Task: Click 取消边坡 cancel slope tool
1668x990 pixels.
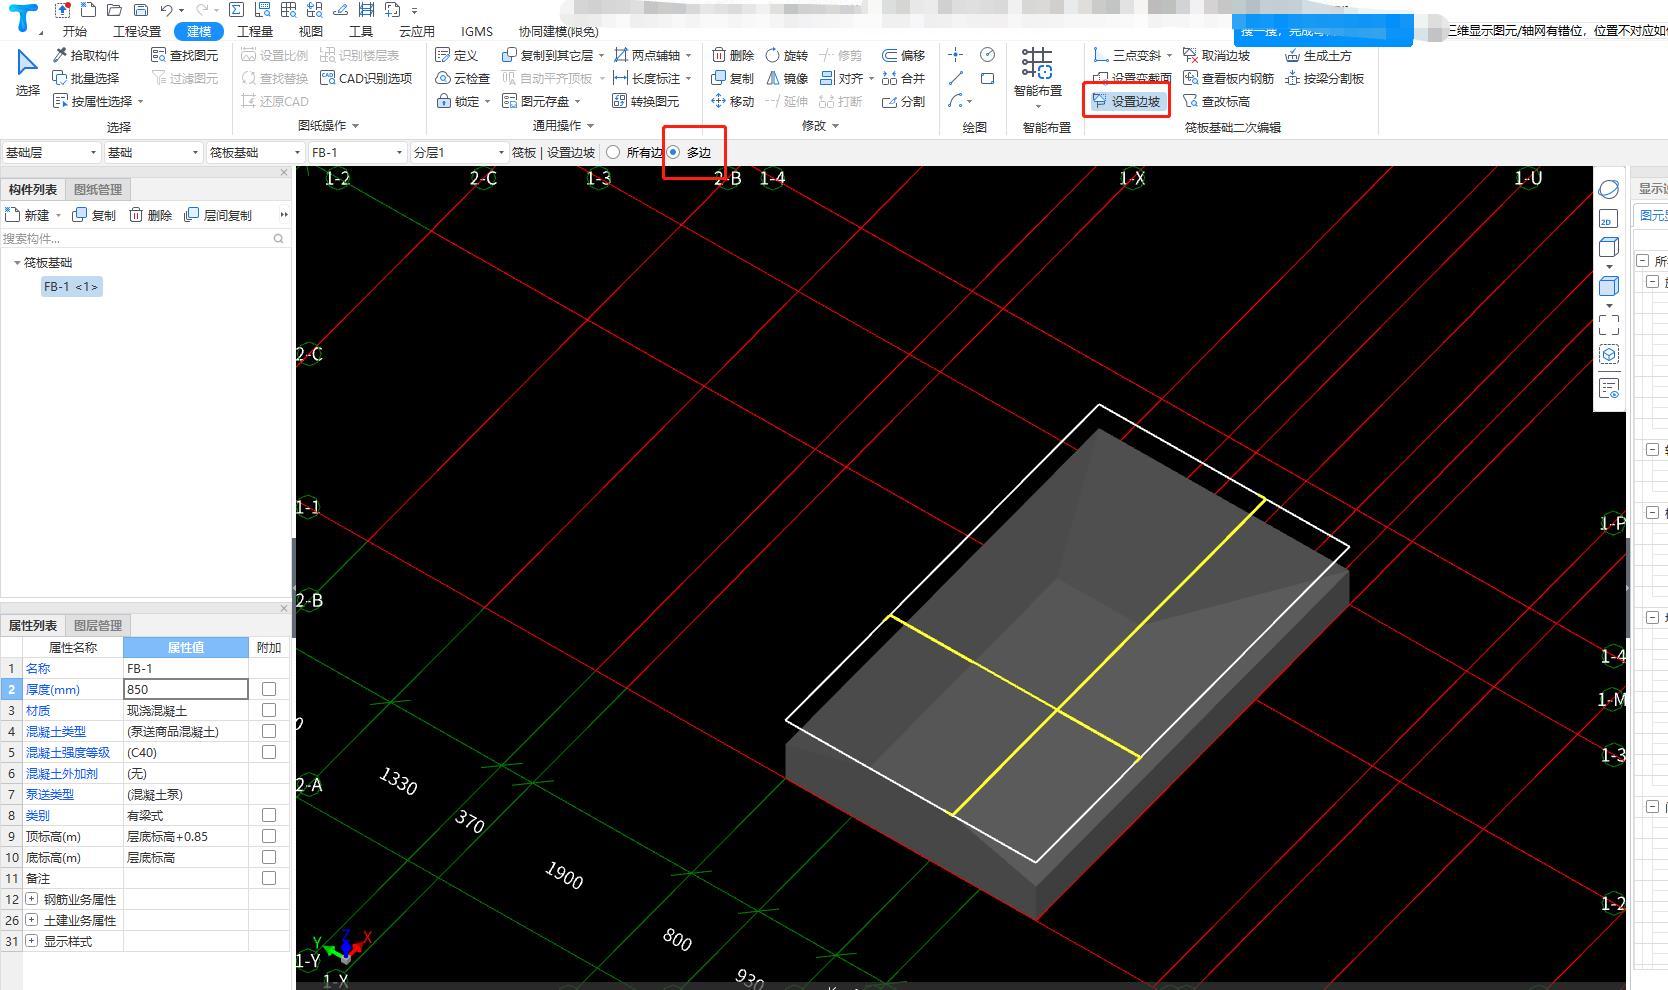Action: pyautogui.click(x=1216, y=55)
